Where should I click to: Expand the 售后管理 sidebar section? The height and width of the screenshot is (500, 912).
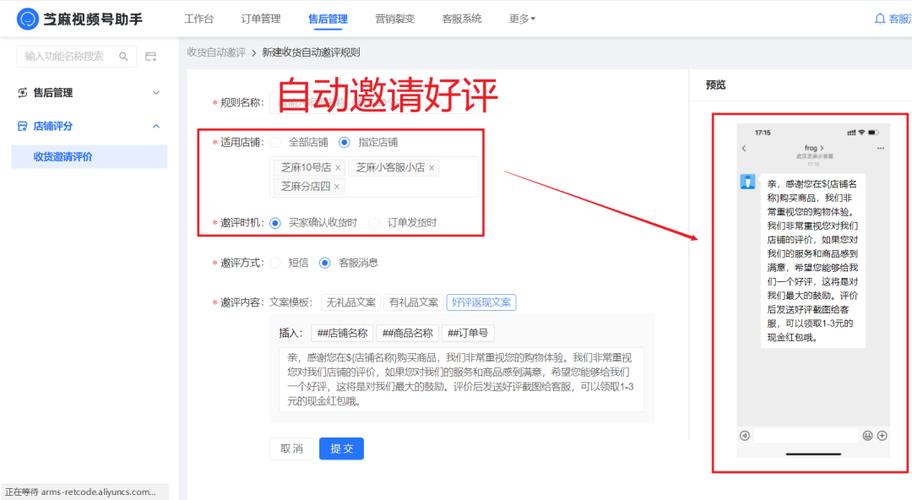point(156,92)
